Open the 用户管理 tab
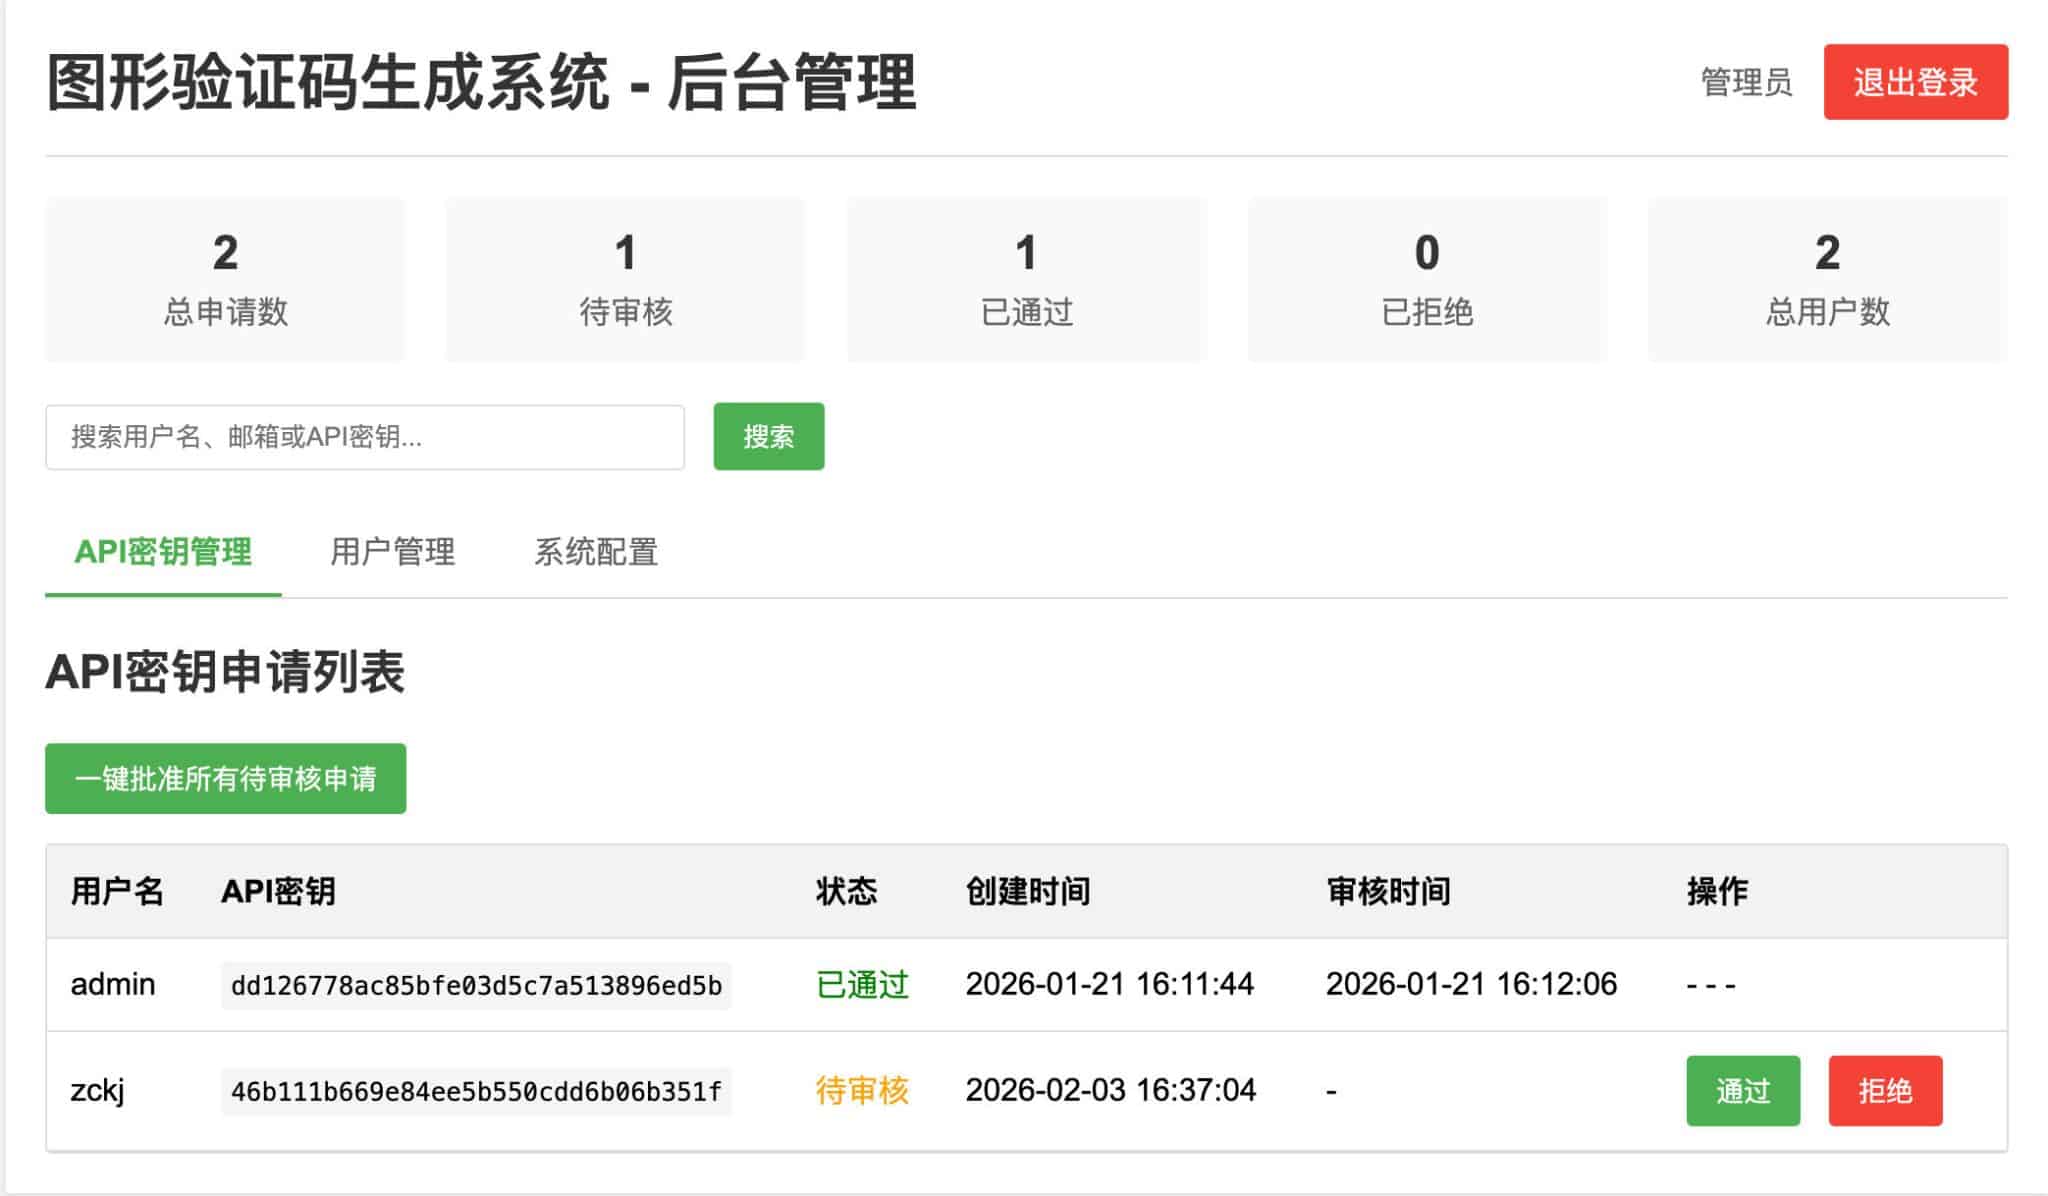This screenshot has height=1196, width=2048. coord(392,552)
